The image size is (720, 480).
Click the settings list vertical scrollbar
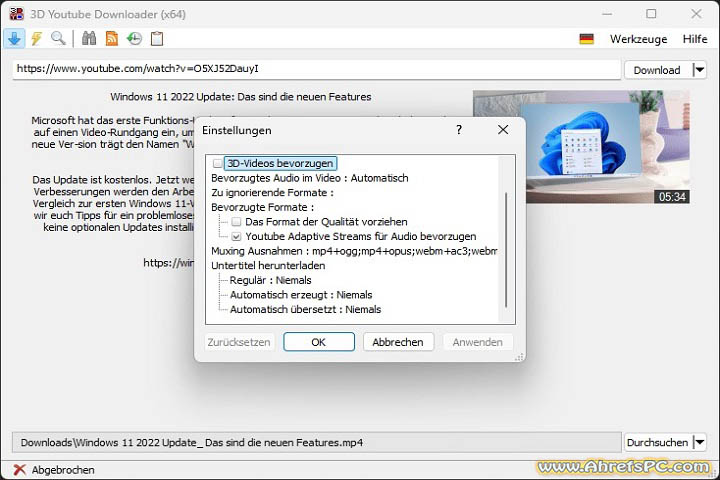[x=506, y=250]
